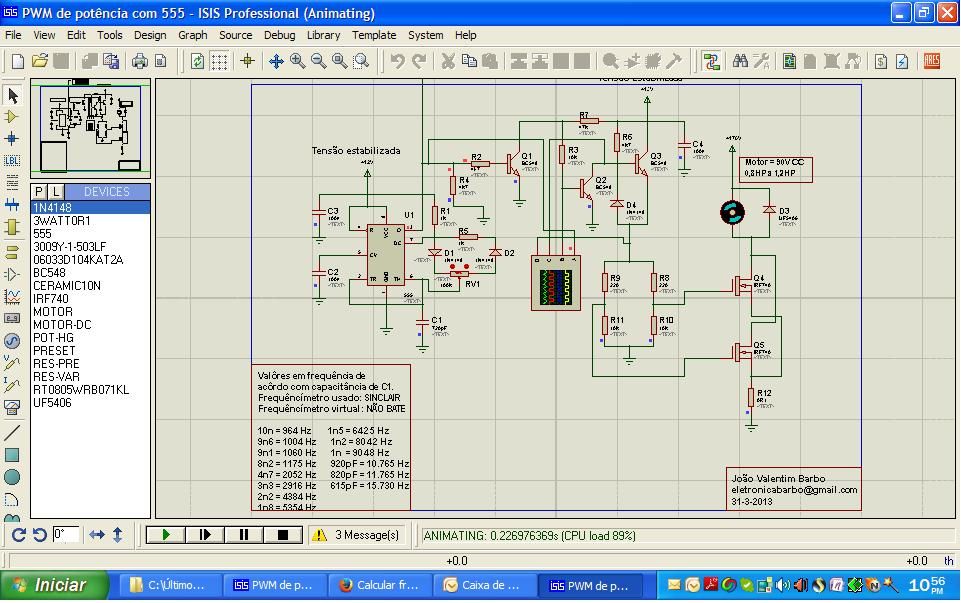Open the Template menu
The image size is (961, 603).
(x=374, y=35)
